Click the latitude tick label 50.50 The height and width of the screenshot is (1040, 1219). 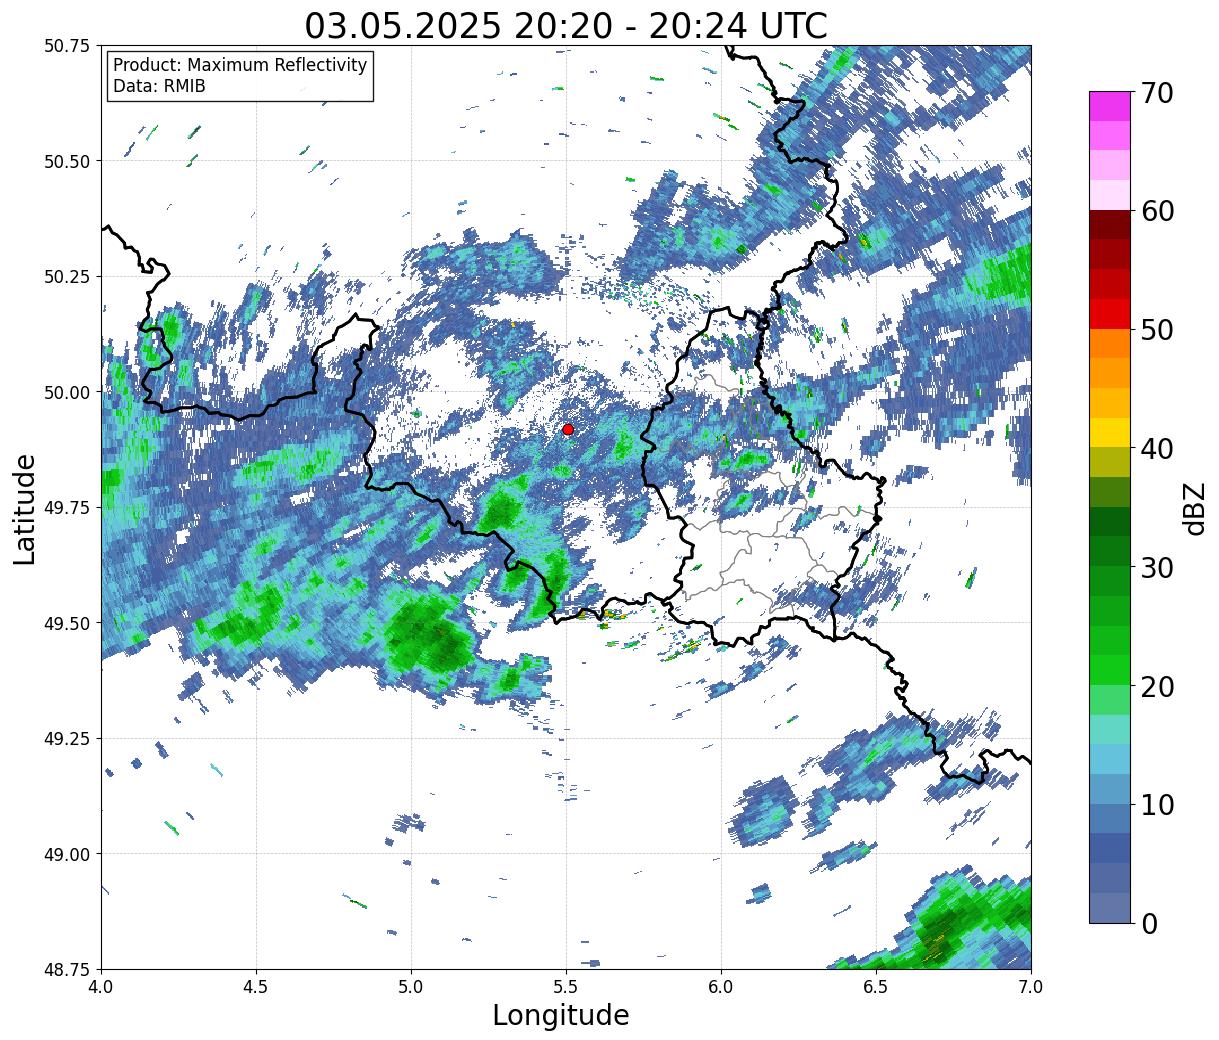pos(67,161)
